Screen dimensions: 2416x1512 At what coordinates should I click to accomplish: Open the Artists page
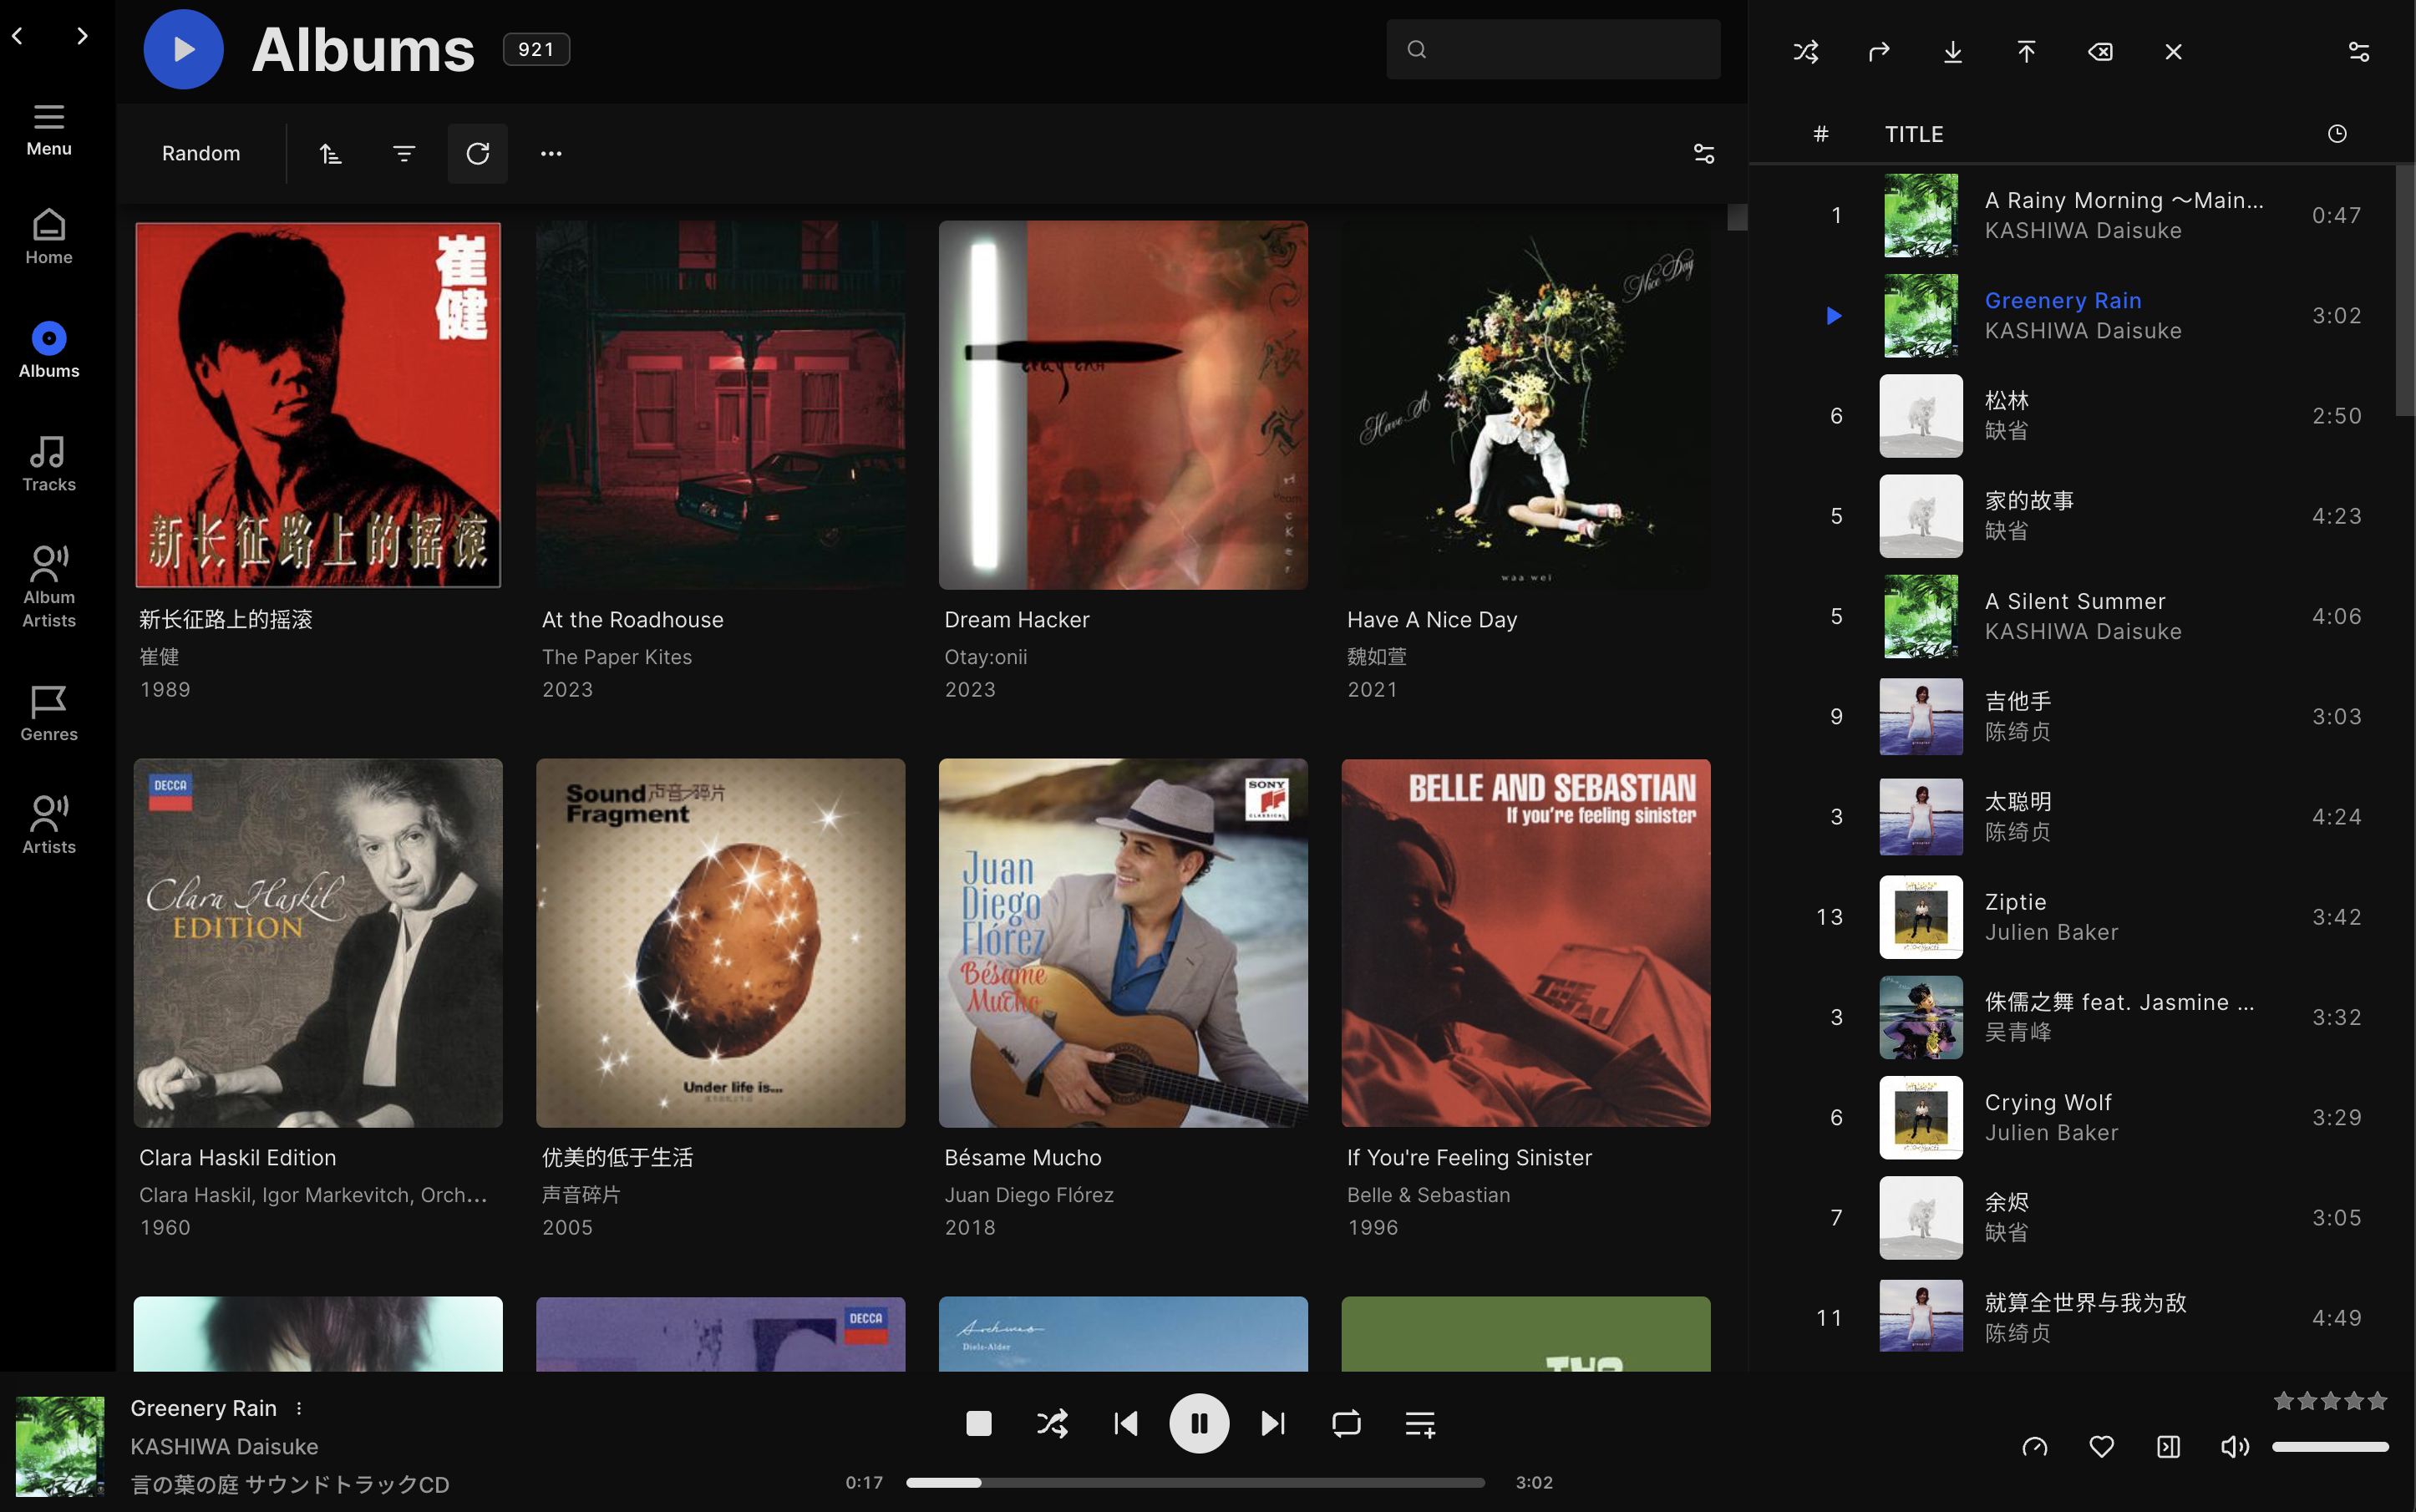[x=48, y=826]
